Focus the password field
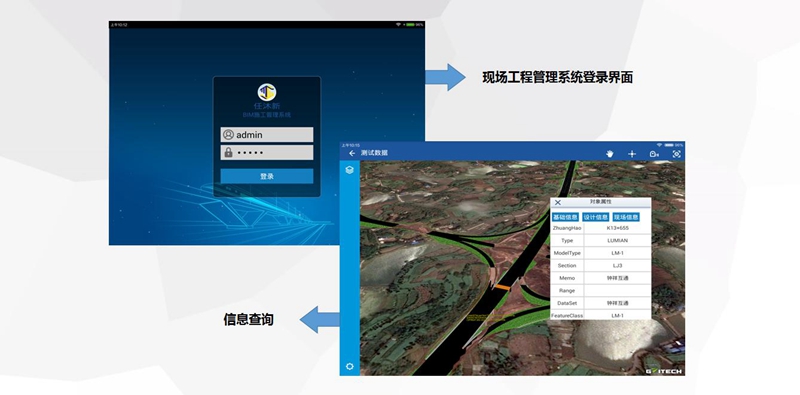This screenshot has width=800, height=395. coord(267,152)
